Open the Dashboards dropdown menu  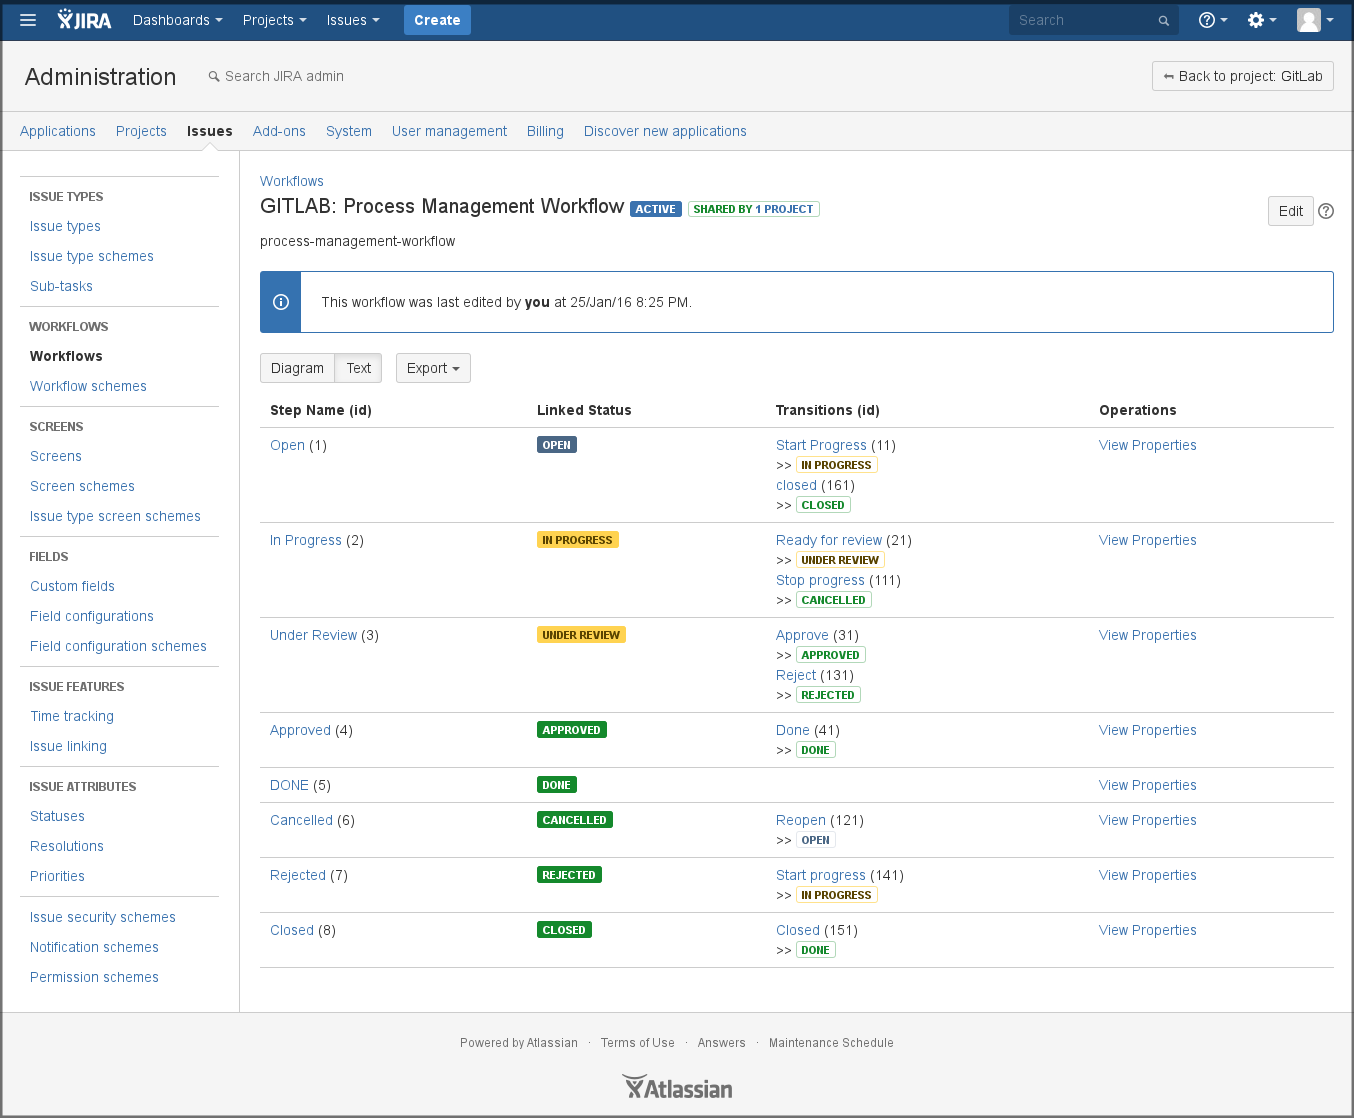coord(177,20)
